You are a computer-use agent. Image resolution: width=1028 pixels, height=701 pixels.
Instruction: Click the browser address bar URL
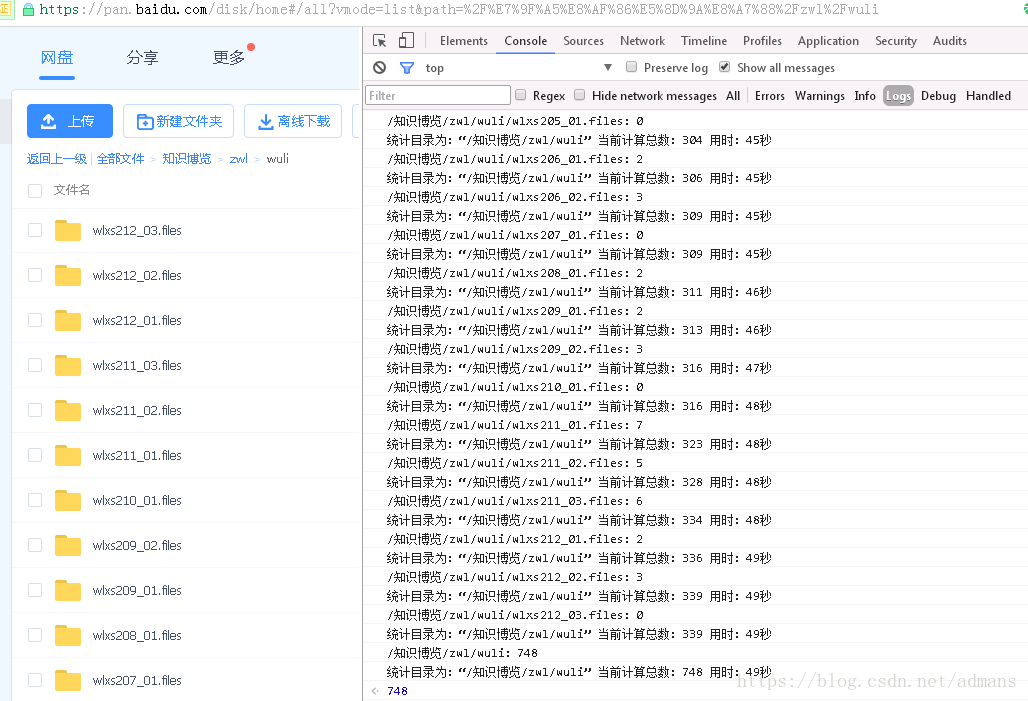point(459,9)
